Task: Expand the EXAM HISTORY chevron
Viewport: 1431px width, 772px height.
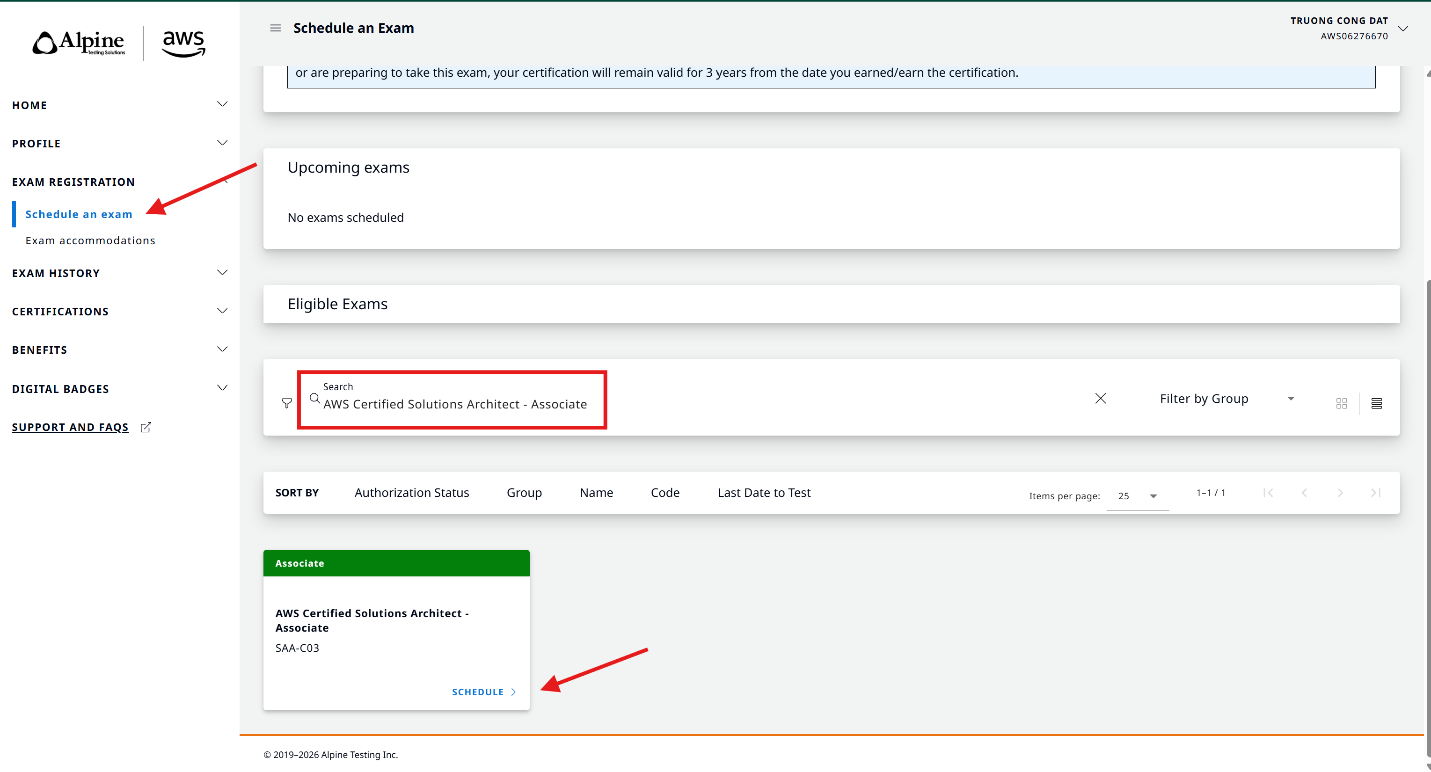Action: (x=223, y=272)
